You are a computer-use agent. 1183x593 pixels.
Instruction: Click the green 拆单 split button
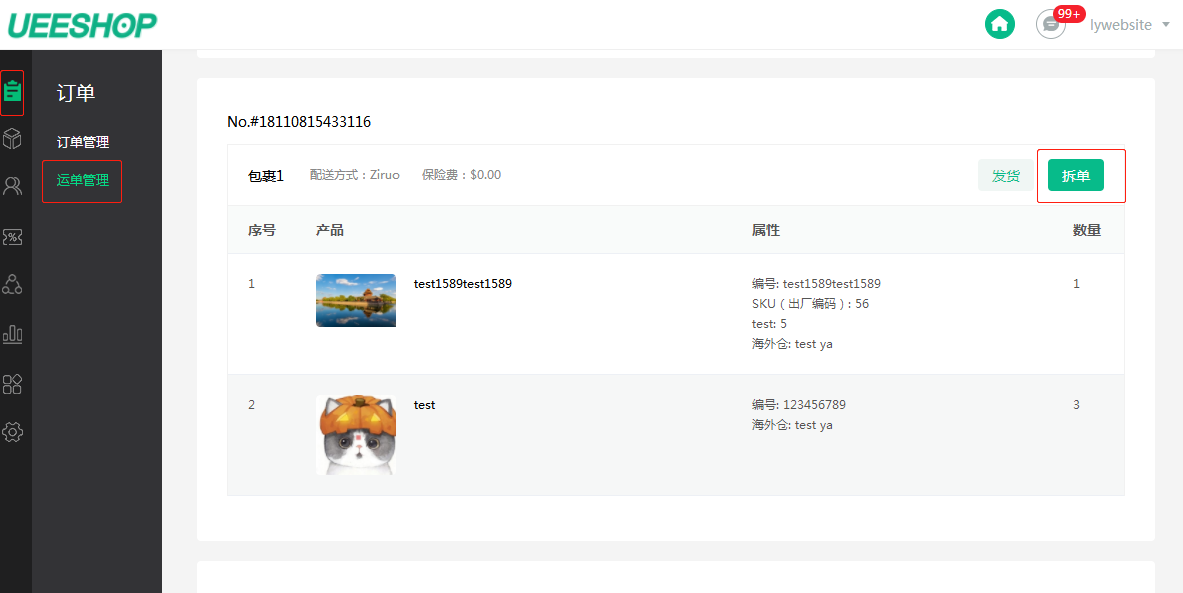coord(1076,176)
